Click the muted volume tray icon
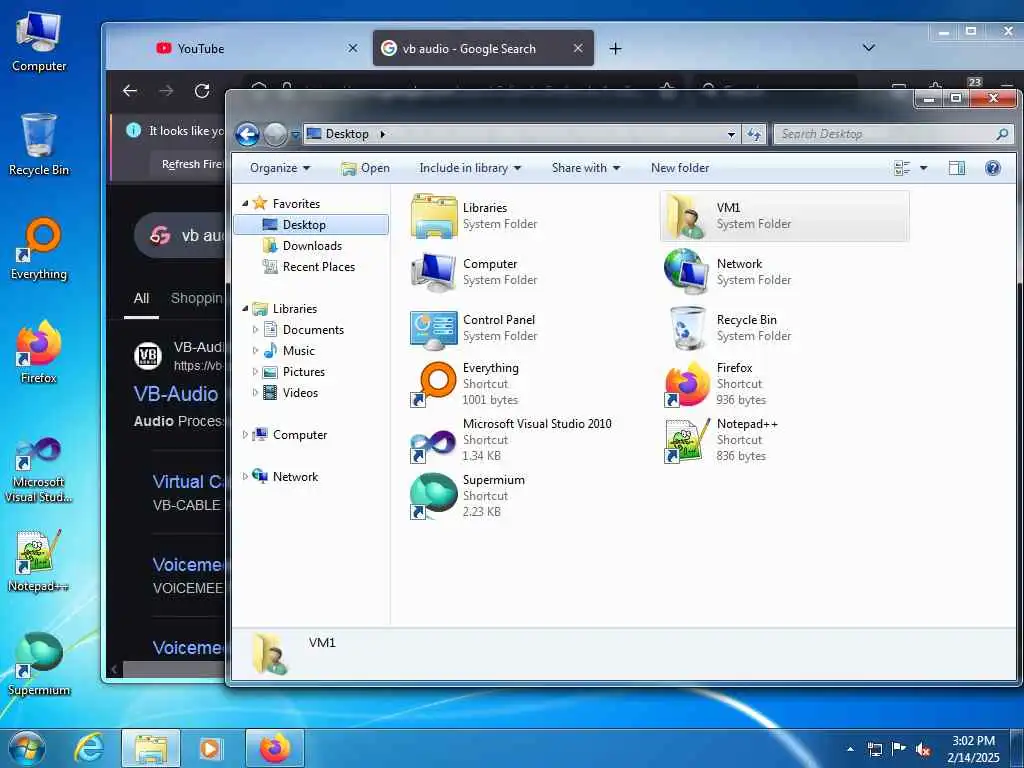 (922, 750)
